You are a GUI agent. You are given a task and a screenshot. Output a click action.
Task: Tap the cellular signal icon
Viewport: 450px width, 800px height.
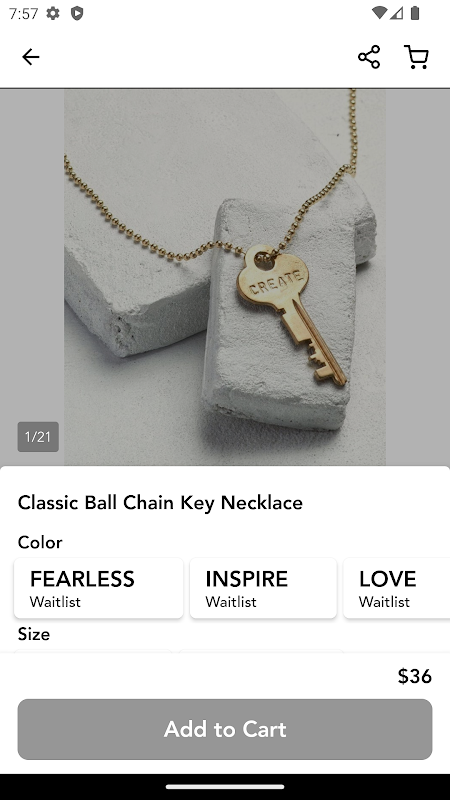click(x=396, y=13)
